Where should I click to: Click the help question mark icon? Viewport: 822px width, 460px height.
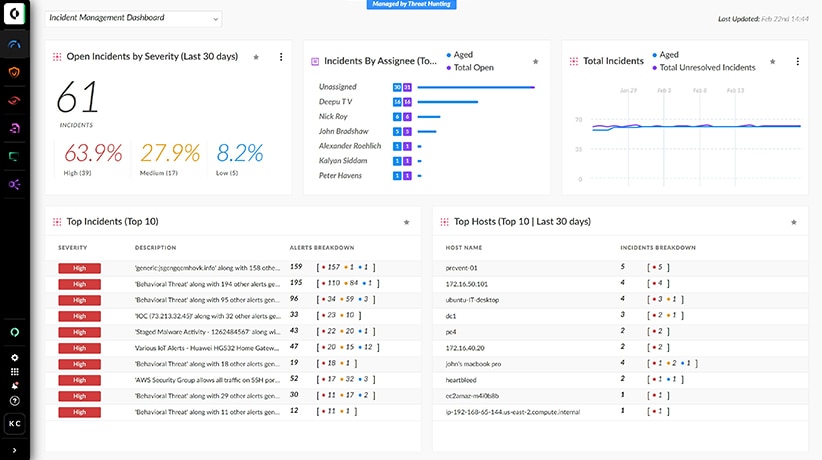pyautogui.click(x=14, y=400)
